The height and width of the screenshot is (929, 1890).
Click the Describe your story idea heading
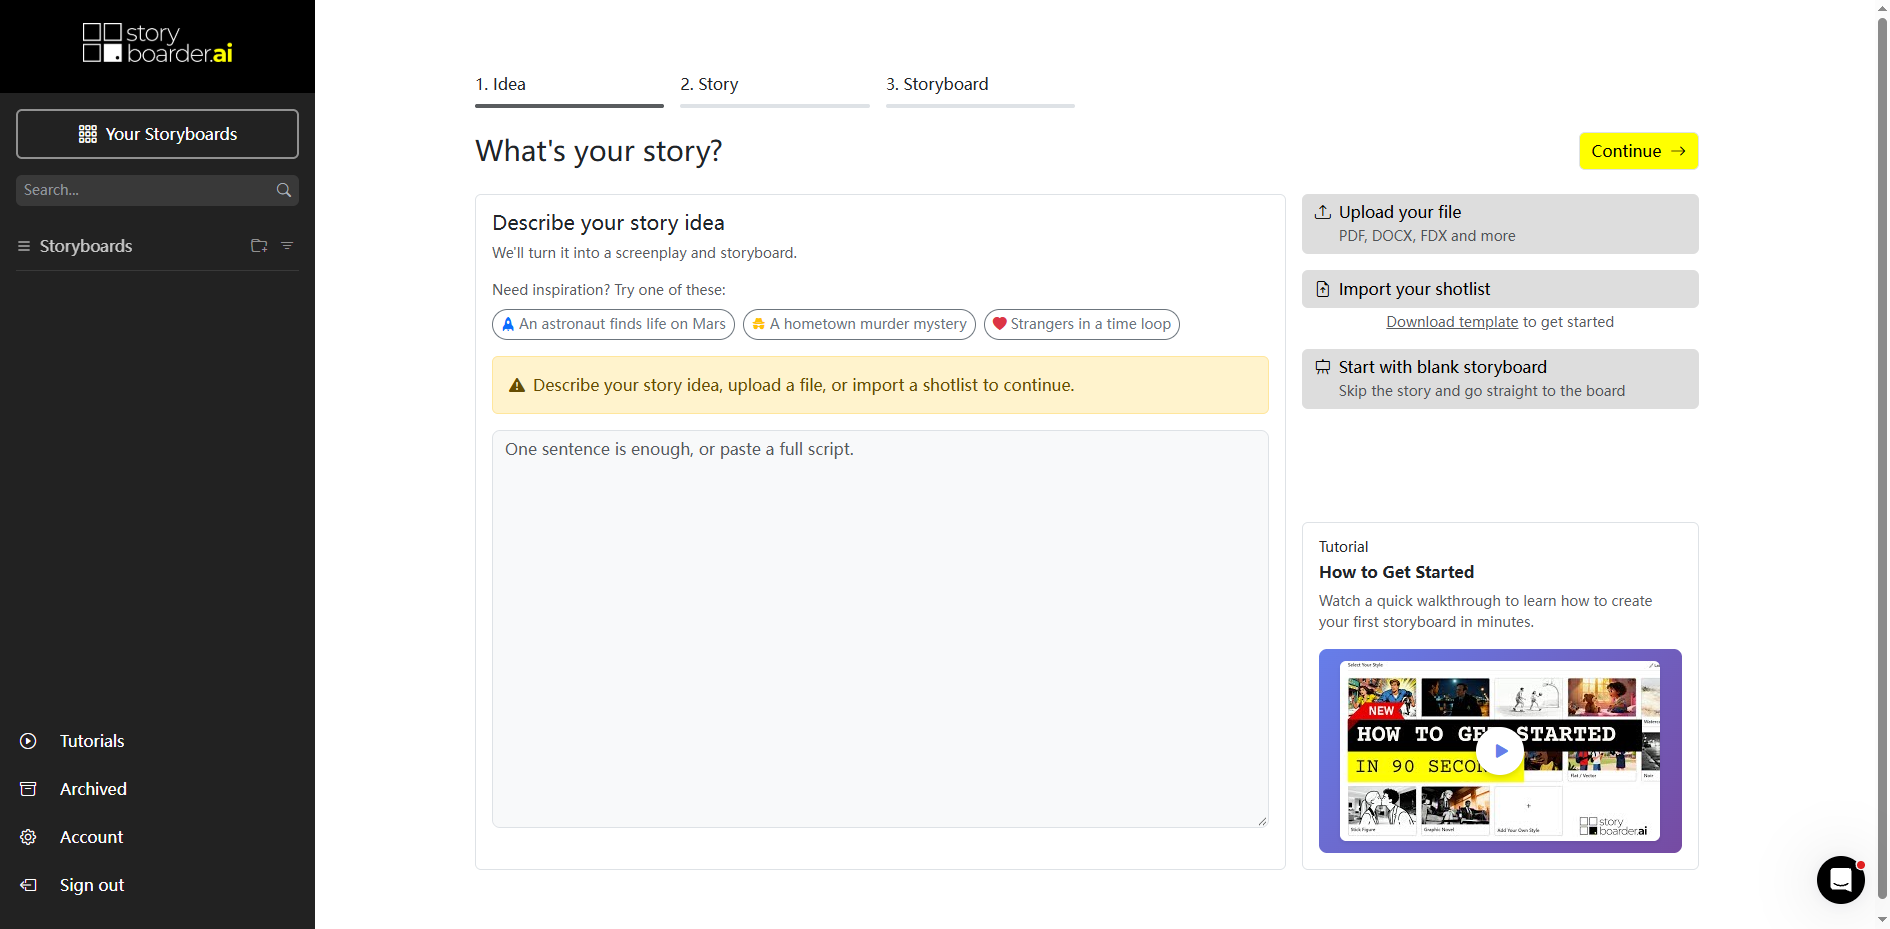pos(608,223)
